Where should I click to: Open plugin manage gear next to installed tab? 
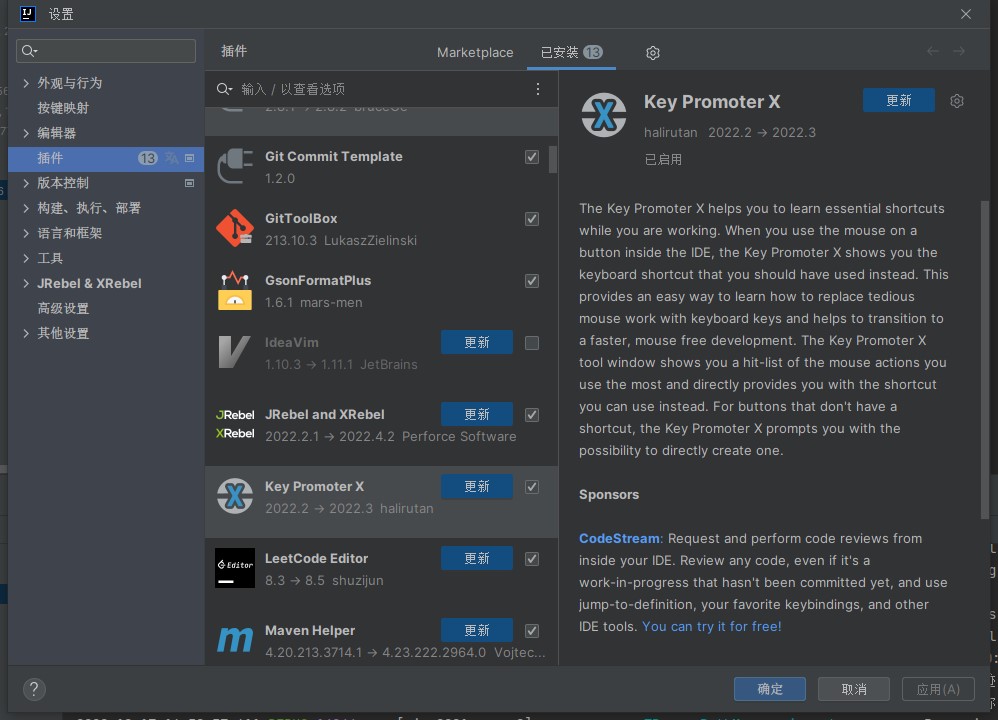click(x=652, y=53)
